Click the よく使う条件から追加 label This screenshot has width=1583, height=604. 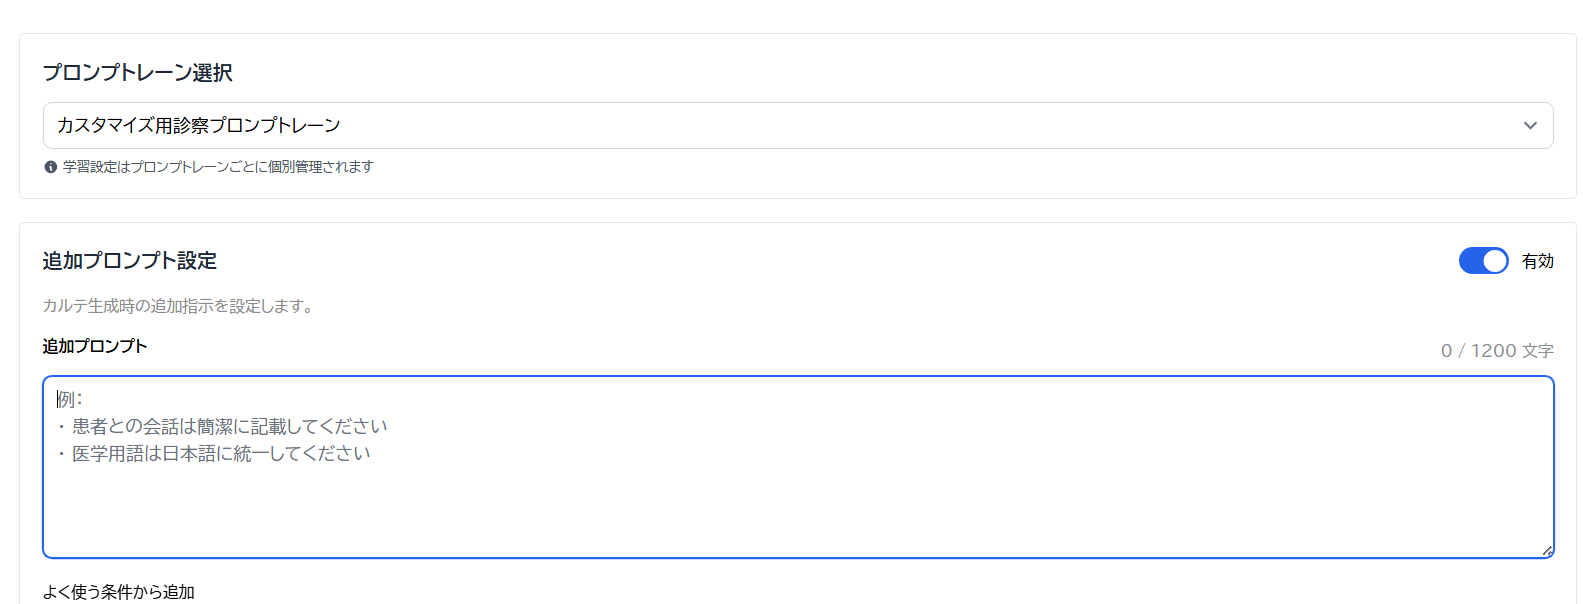[118, 592]
